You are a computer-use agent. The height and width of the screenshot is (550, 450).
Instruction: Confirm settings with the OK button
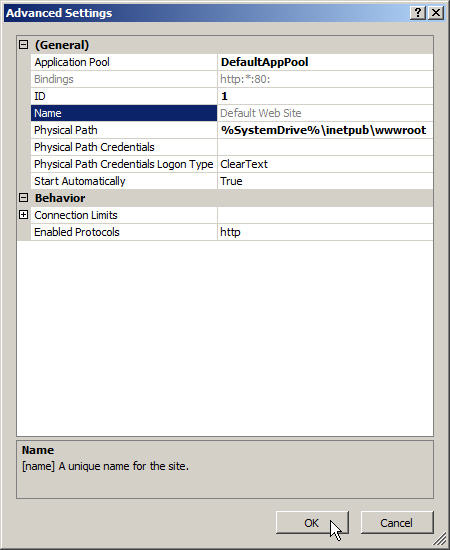[x=312, y=523]
